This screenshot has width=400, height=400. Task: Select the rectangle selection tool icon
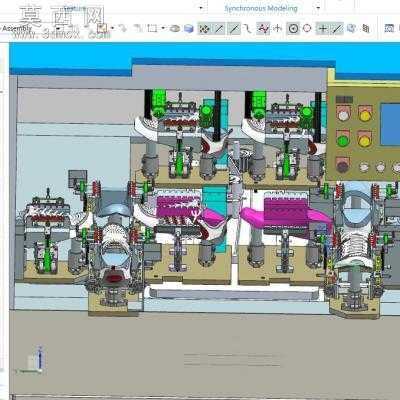pyautogui.click(x=152, y=29)
